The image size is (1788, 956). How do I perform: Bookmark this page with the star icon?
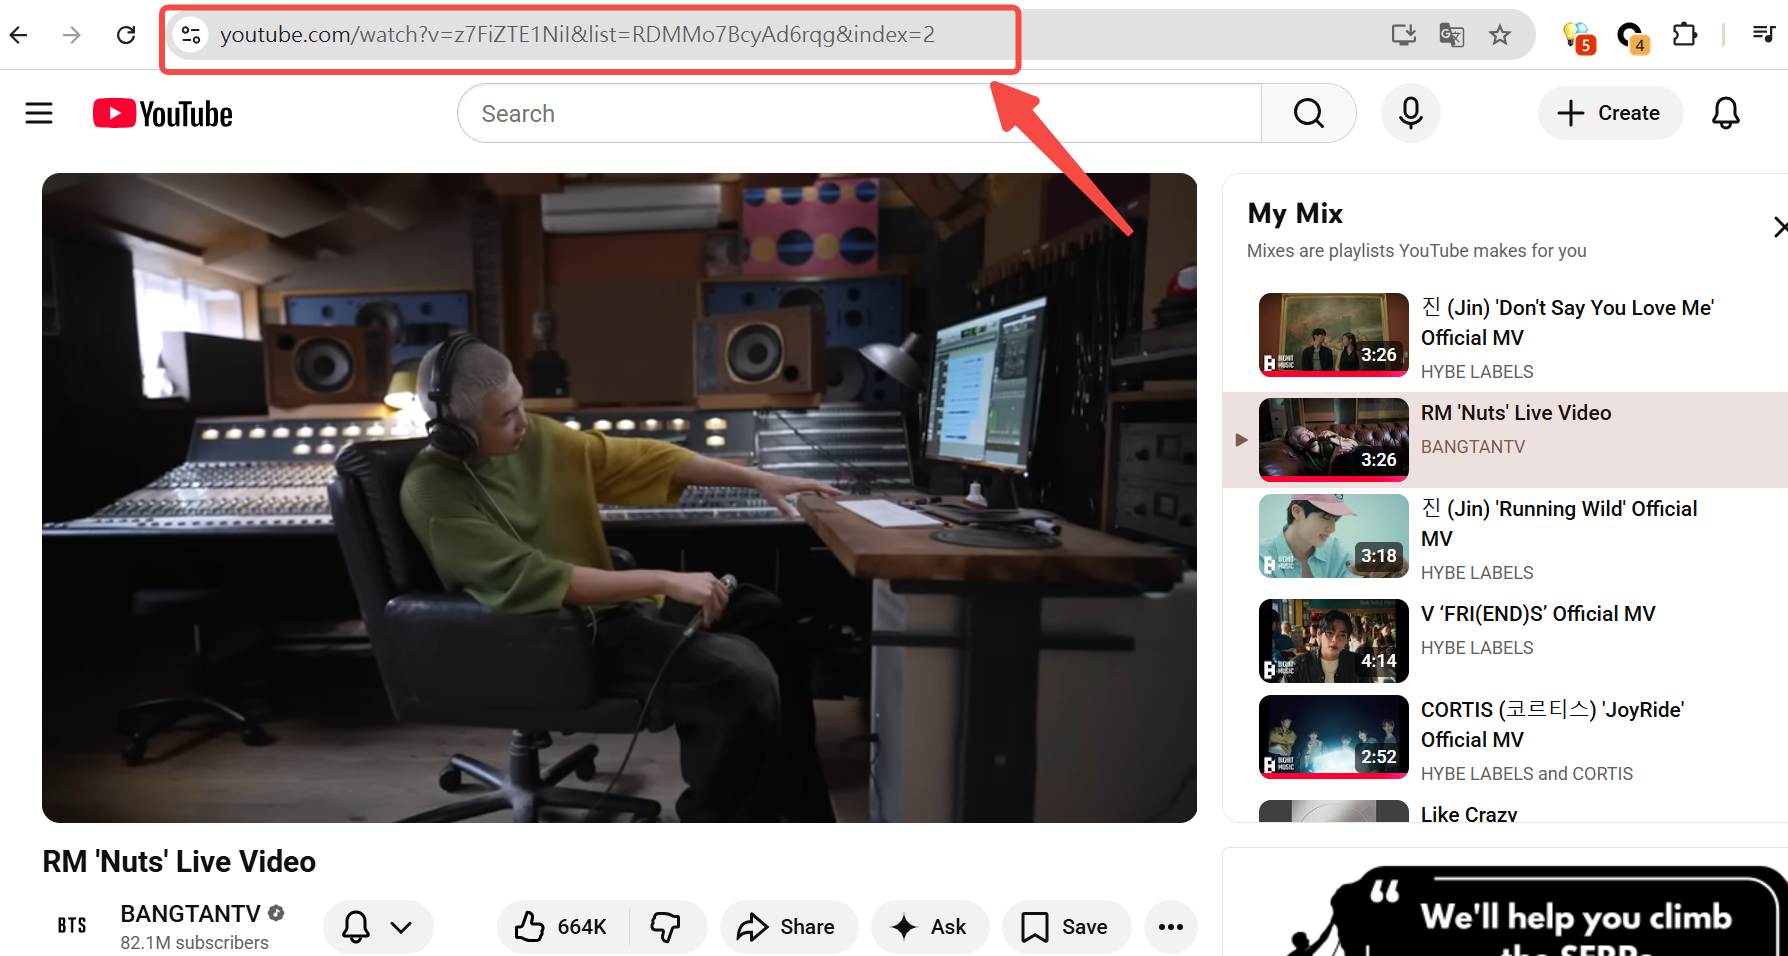(1499, 34)
